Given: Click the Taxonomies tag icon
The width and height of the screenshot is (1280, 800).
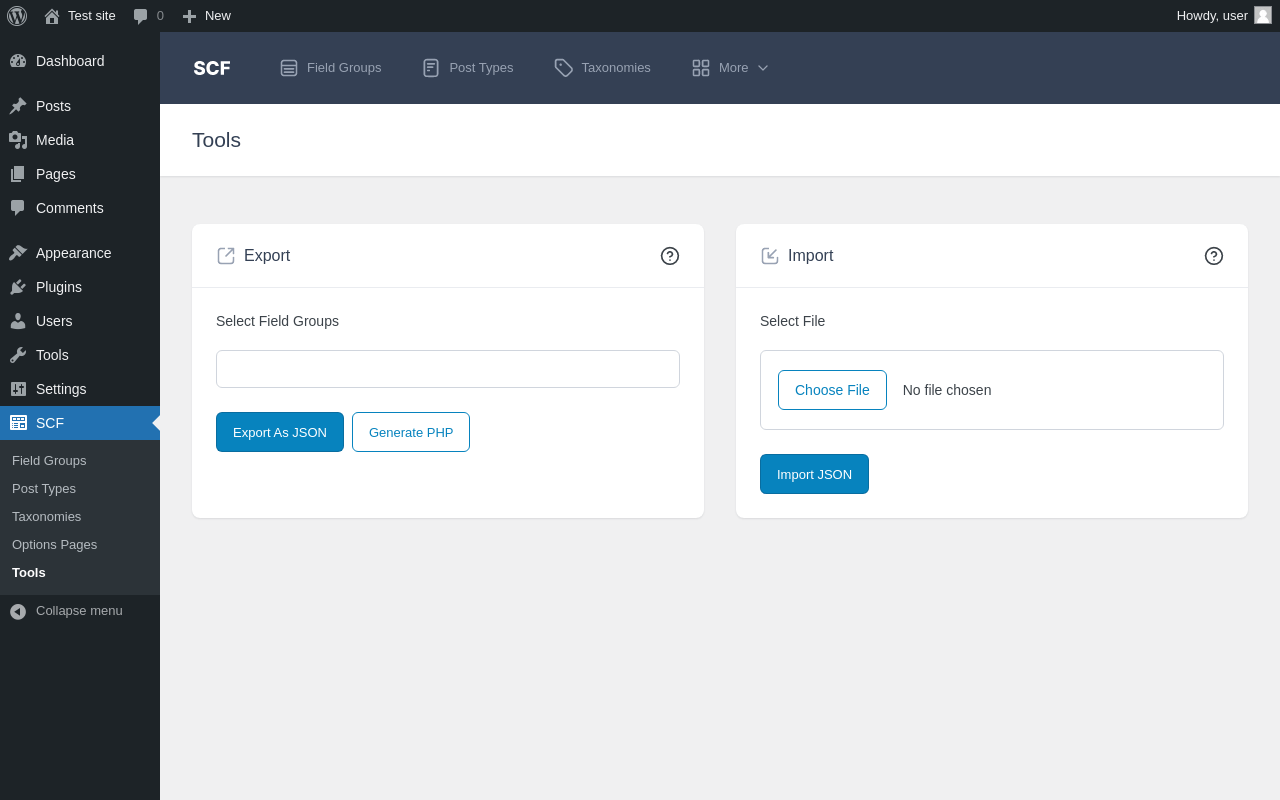Looking at the screenshot, I should 564,68.
